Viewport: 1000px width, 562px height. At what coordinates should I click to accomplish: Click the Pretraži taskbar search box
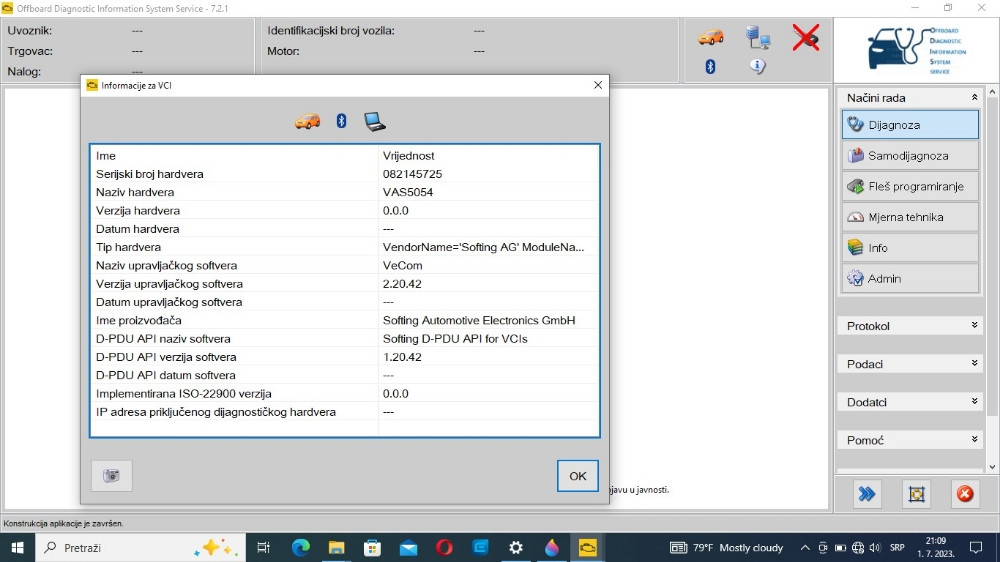point(140,547)
